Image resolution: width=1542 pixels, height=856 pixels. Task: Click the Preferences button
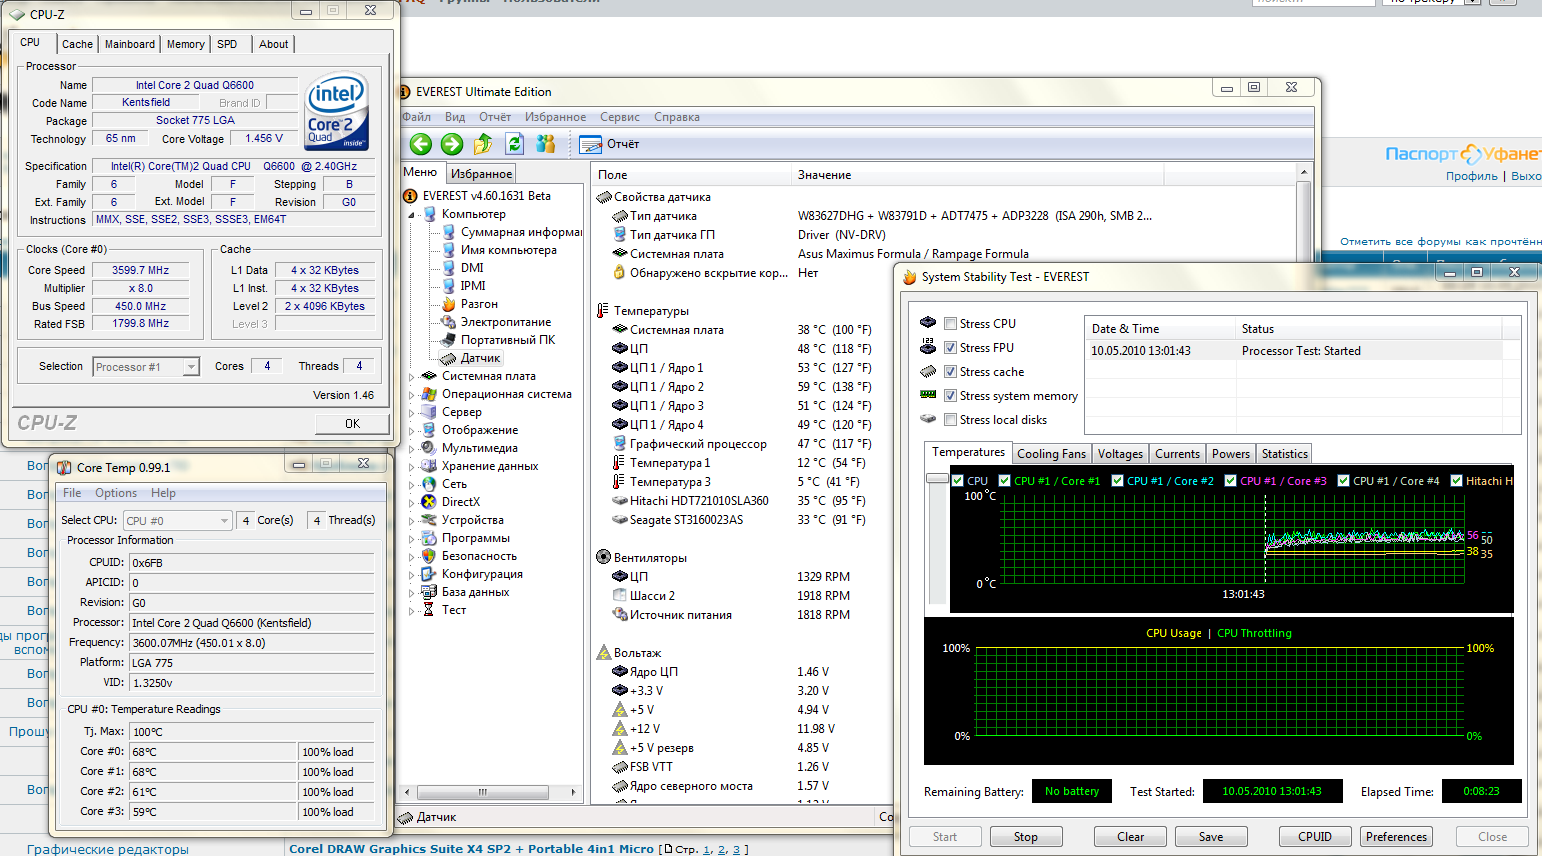(1396, 837)
